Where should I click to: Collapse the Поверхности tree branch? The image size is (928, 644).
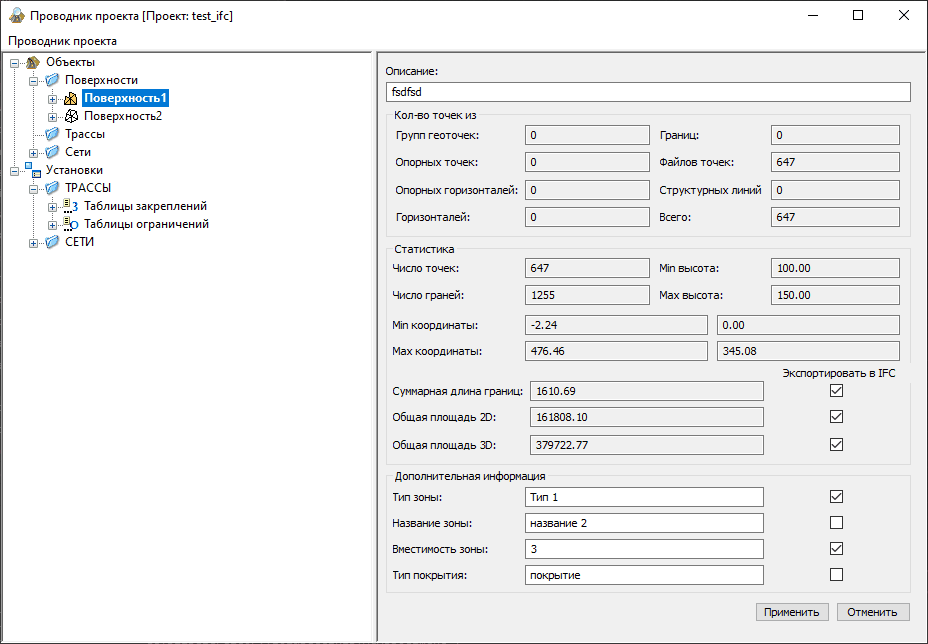pos(34,81)
